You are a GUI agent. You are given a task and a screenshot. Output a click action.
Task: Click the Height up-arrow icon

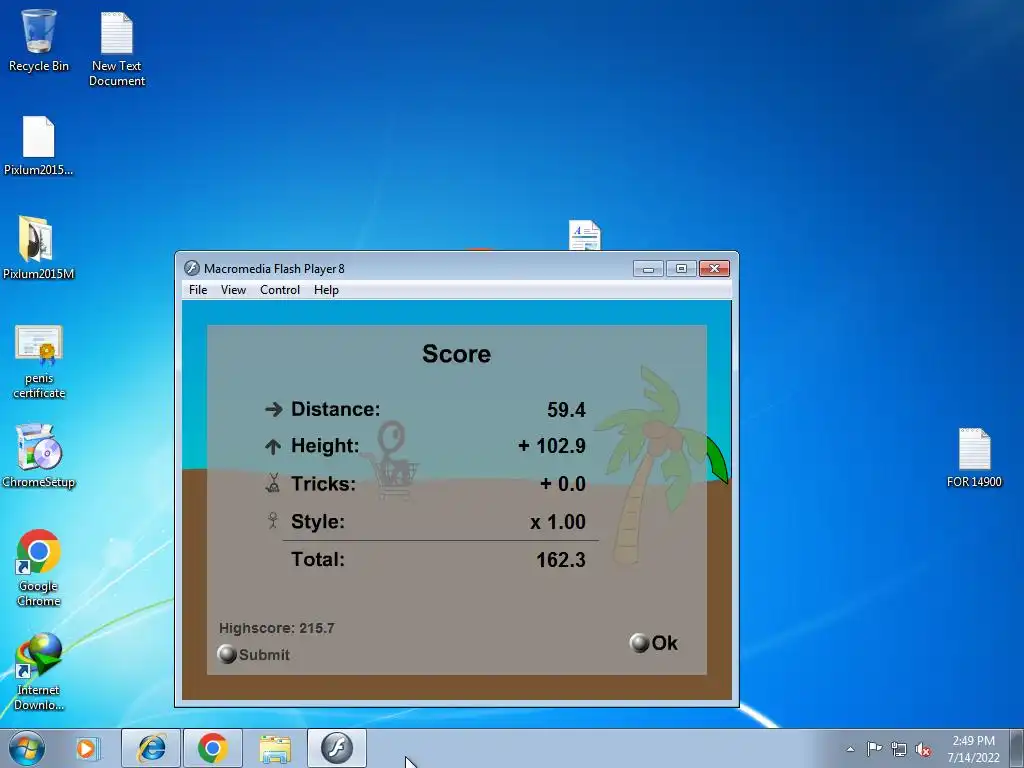click(273, 447)
